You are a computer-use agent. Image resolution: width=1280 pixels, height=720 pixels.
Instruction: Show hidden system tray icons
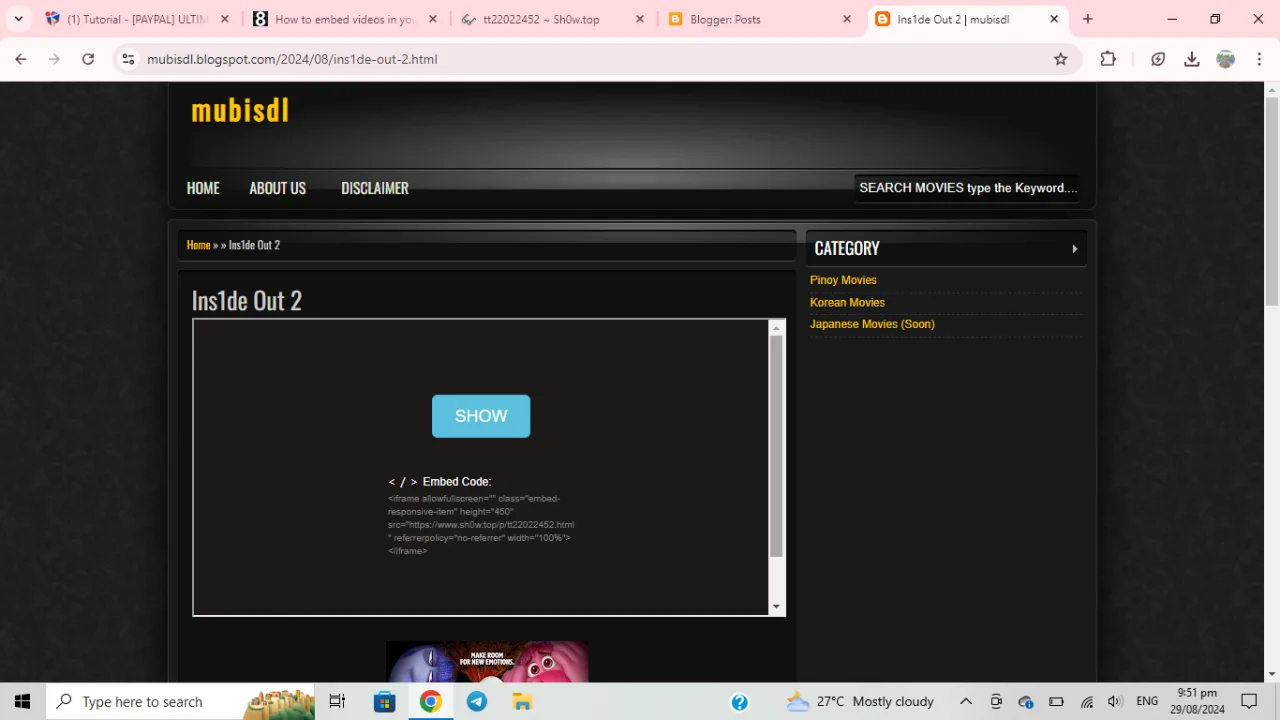coord(965,702)
